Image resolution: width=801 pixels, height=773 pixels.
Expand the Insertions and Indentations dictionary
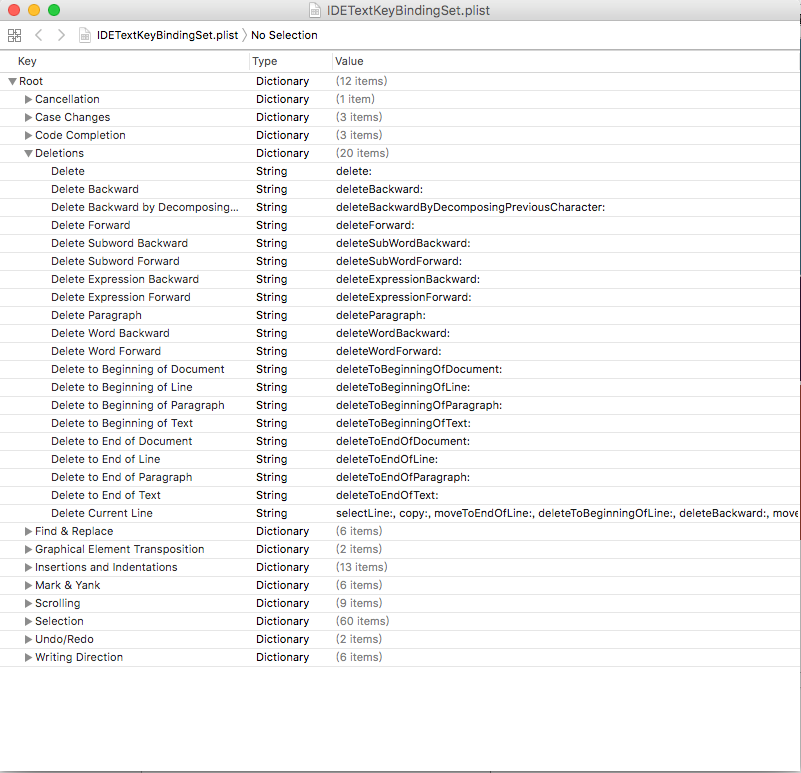28,567
